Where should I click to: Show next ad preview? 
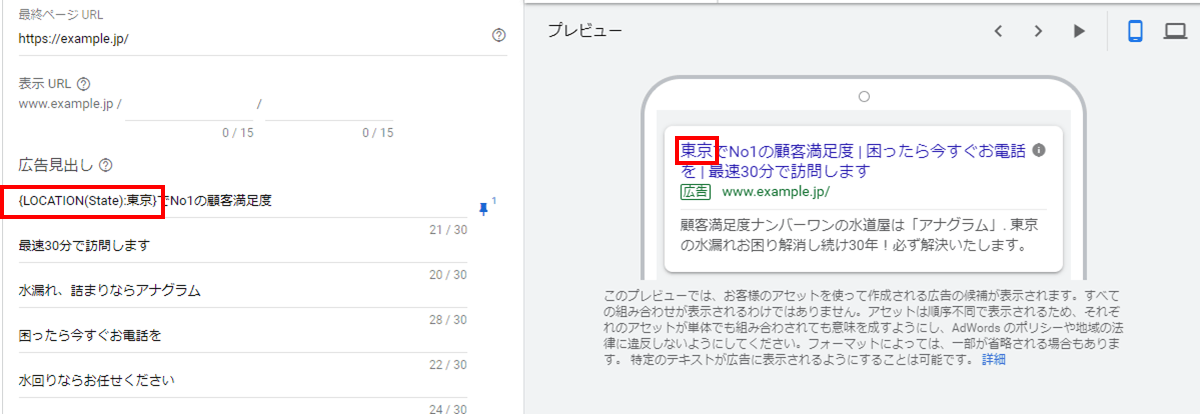tap(1038, 31)
